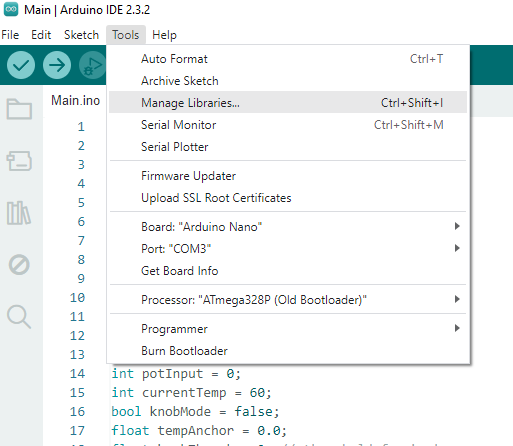Click the Arduino IDE logo in title bar
The width and height of the screenshot is (513, 446).
tap(11, 9)
